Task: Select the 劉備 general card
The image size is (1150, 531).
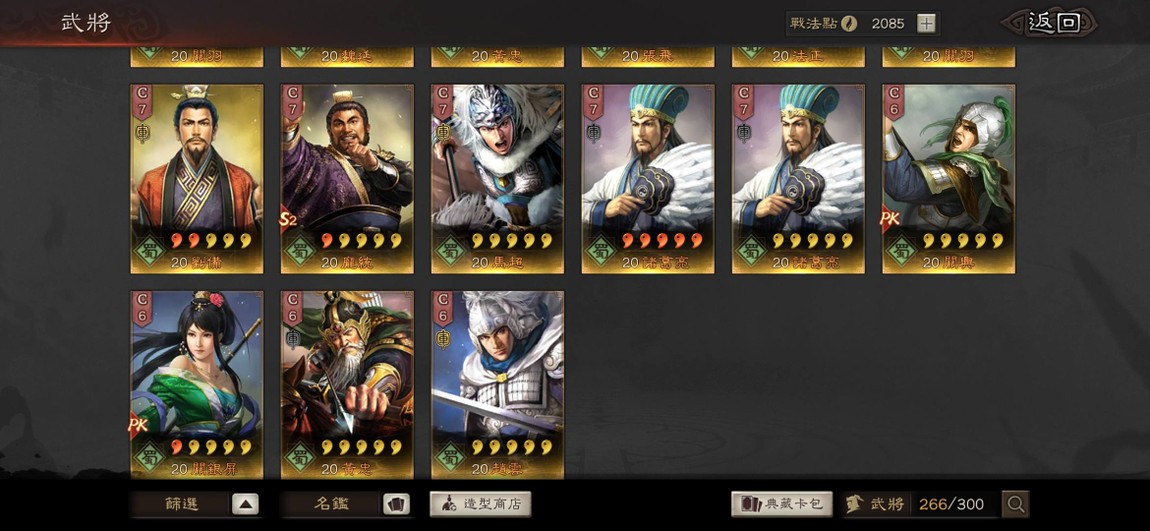Action: click(x=197, y=179)
